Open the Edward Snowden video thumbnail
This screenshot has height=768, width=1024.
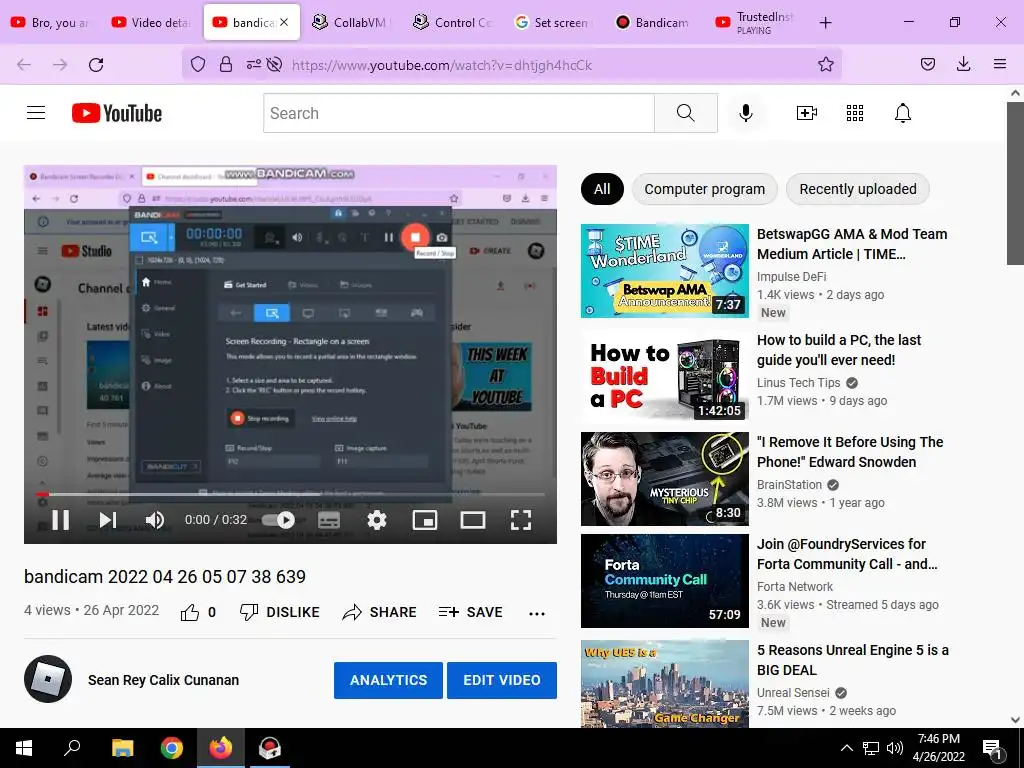(665, 479)
